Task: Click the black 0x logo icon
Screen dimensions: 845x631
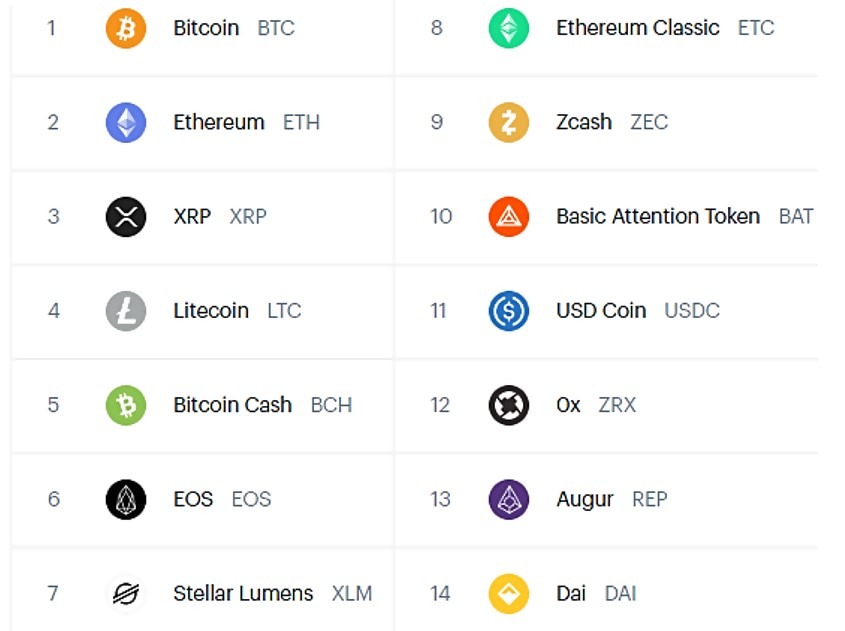Action: pos(509,405)
